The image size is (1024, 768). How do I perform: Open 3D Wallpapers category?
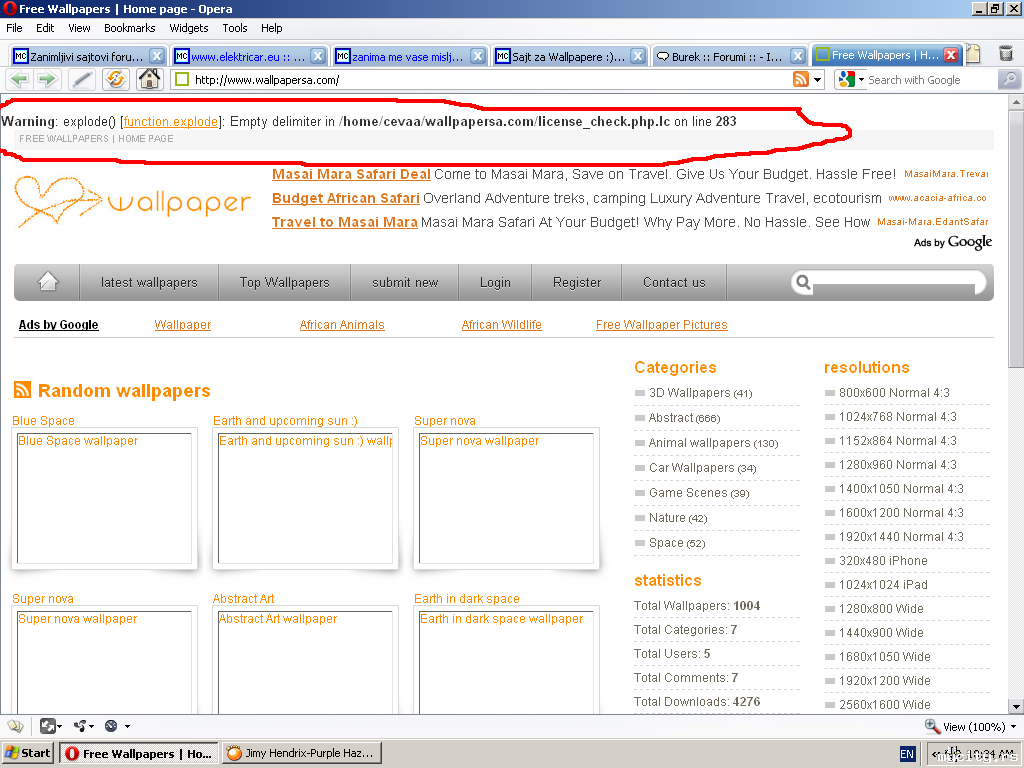[700, 392]
